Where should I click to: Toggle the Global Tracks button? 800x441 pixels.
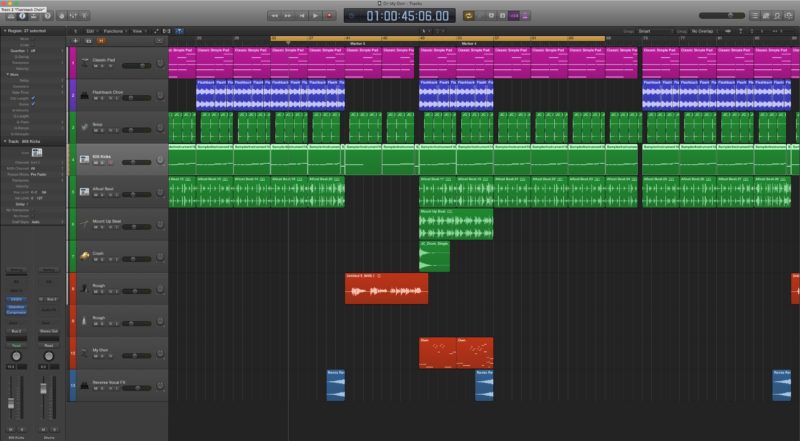[x=159, y=41]
